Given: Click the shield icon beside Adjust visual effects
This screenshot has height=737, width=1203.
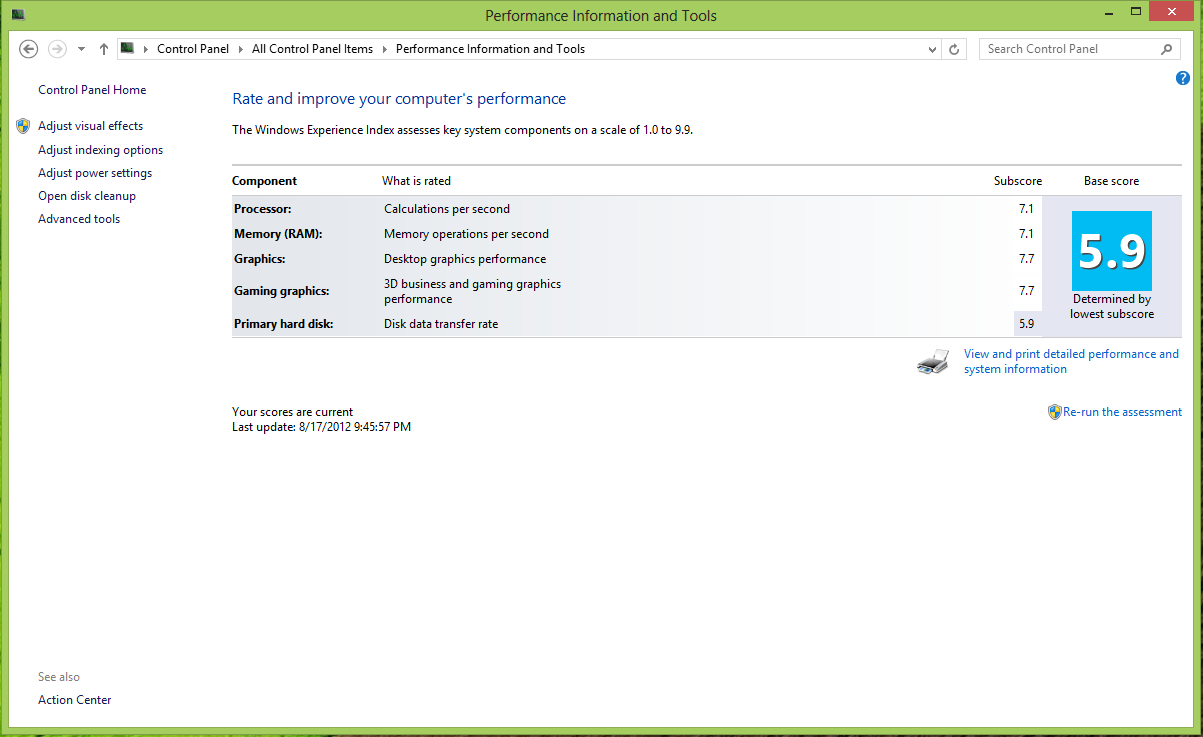Looking at the screenshot, I should pyautogui.click(x=23, y=126).
